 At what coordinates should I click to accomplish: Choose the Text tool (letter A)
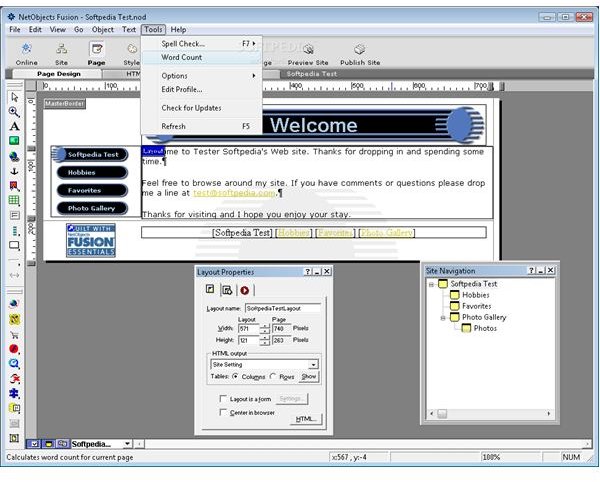[x=14, y=126]
